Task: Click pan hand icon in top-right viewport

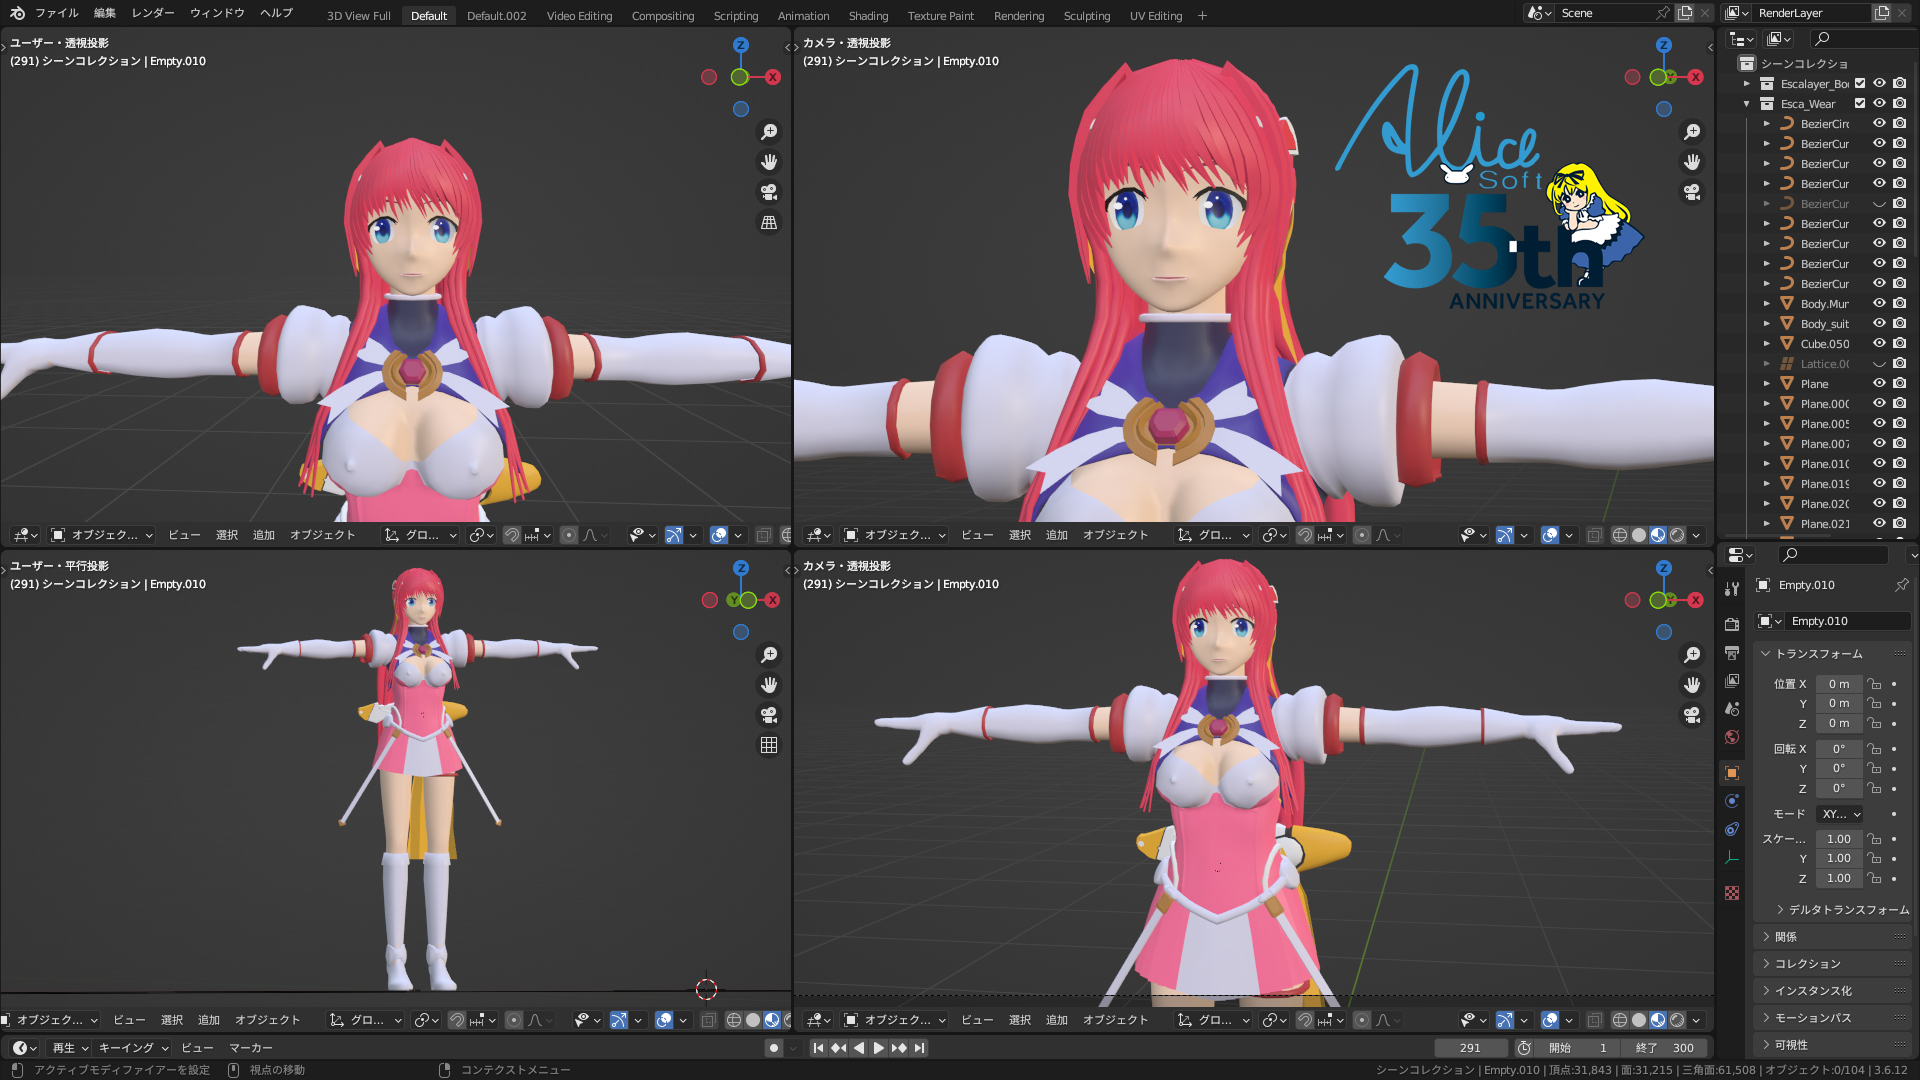Action: pyautogui.click(x=1692, y=162)
